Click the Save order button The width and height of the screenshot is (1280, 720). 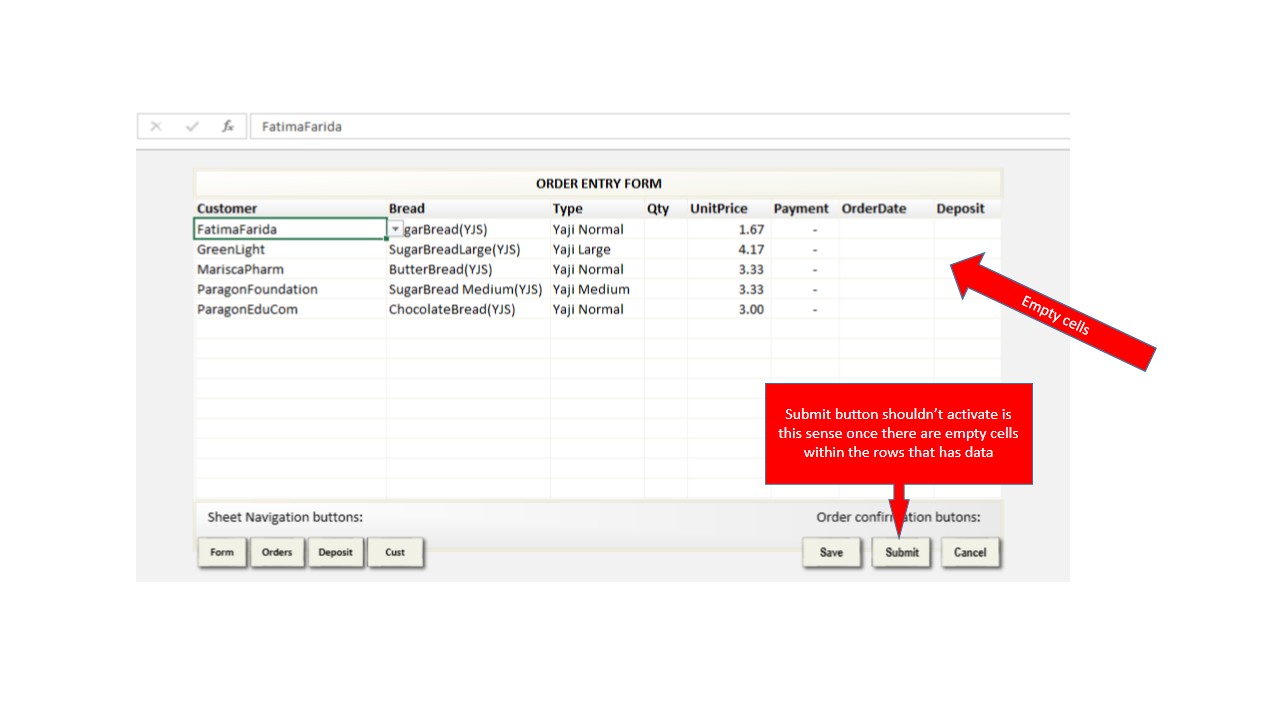pyautogui.click(x=831, y=552)
